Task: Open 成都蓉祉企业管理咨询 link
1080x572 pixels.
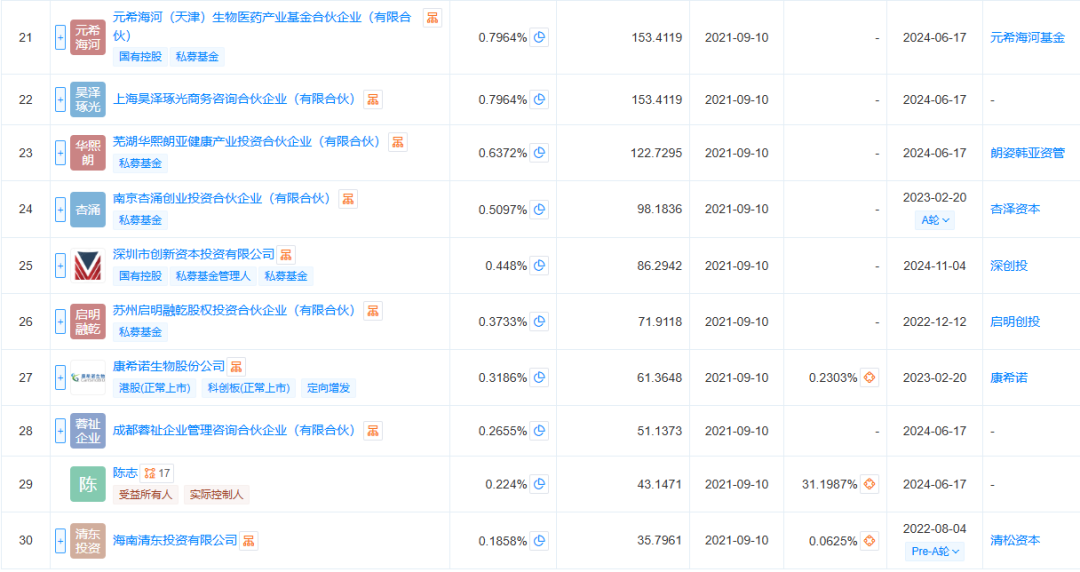Action: pos(234,430)
